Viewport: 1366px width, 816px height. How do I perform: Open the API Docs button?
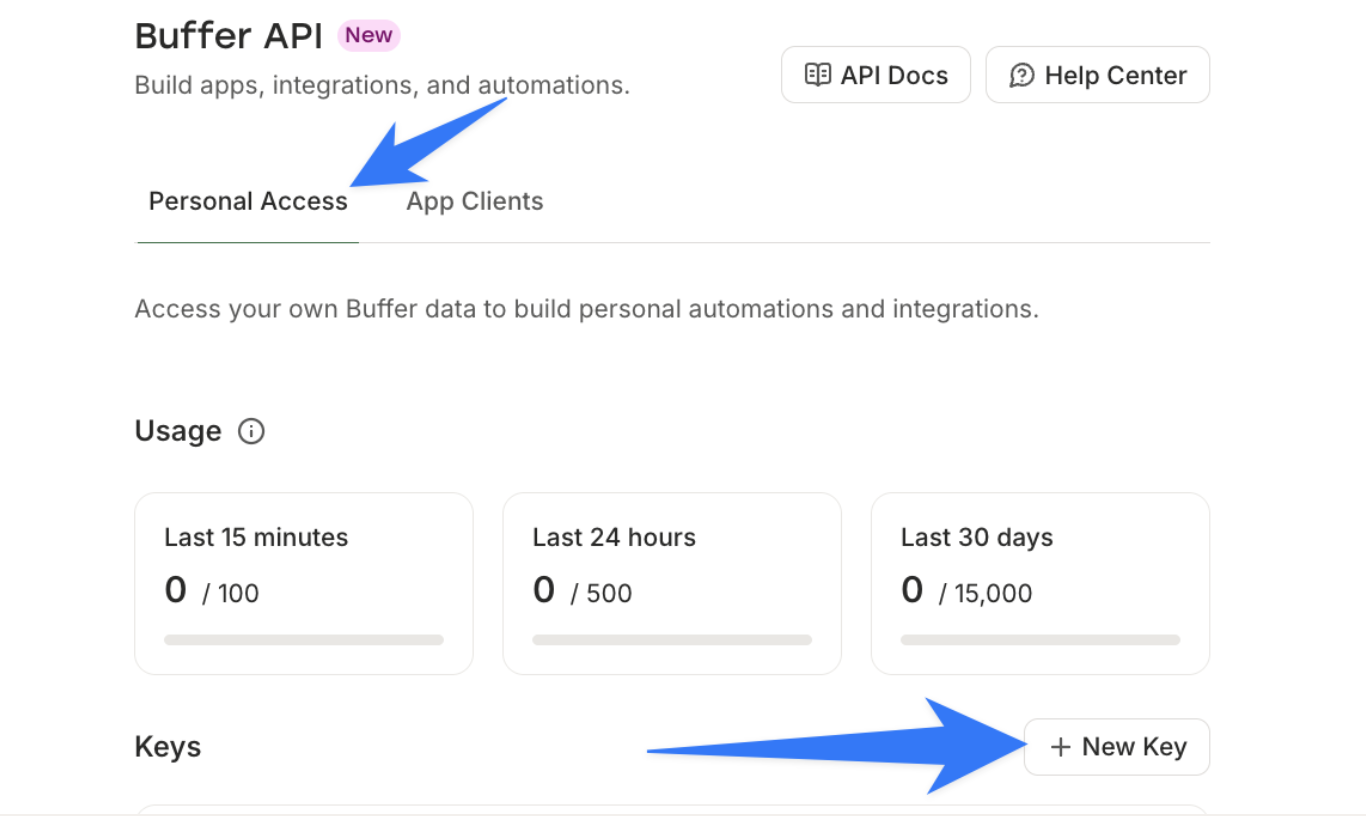pos(875,75)
